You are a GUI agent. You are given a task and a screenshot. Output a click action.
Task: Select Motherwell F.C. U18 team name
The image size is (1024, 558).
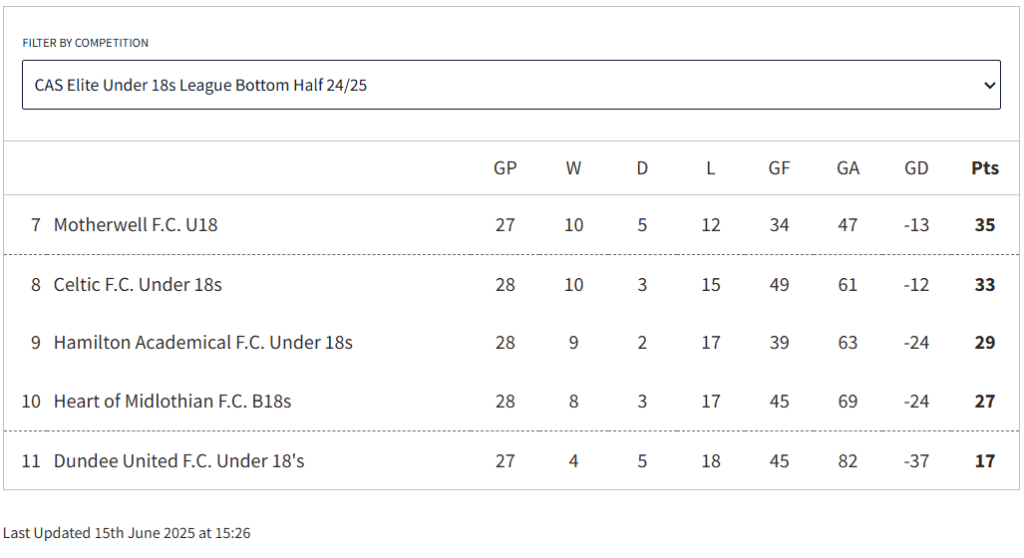pyautogui.click(x=135, y=225)
